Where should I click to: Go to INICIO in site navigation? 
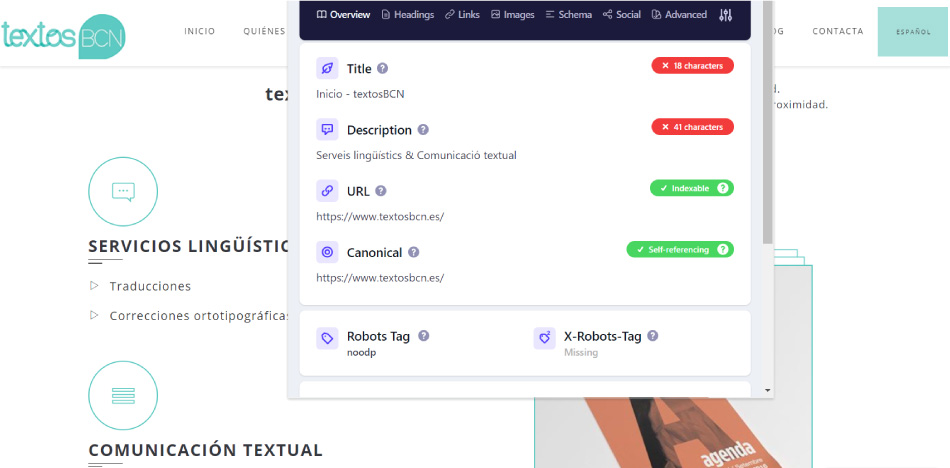tap(200, 32)
